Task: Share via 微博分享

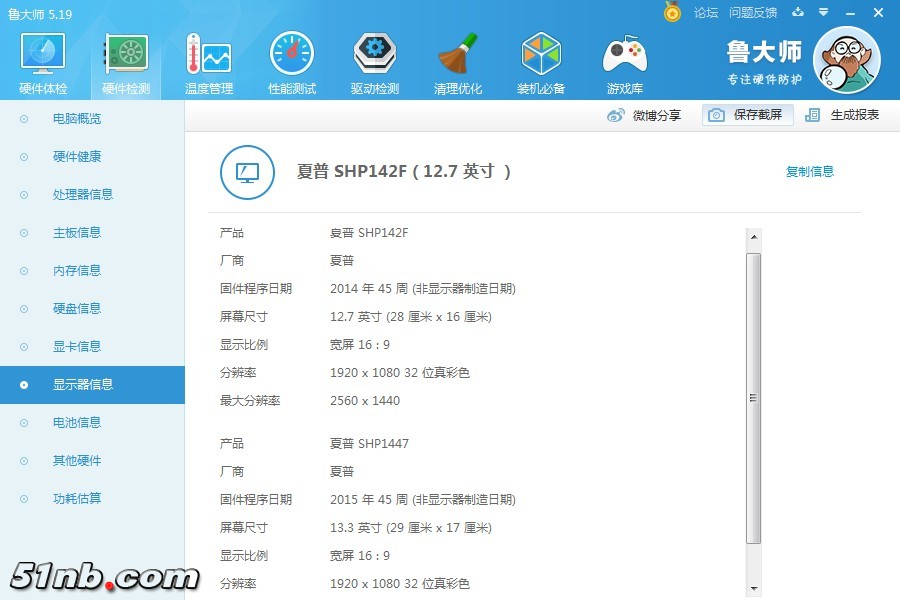Action: coord(645,115)
